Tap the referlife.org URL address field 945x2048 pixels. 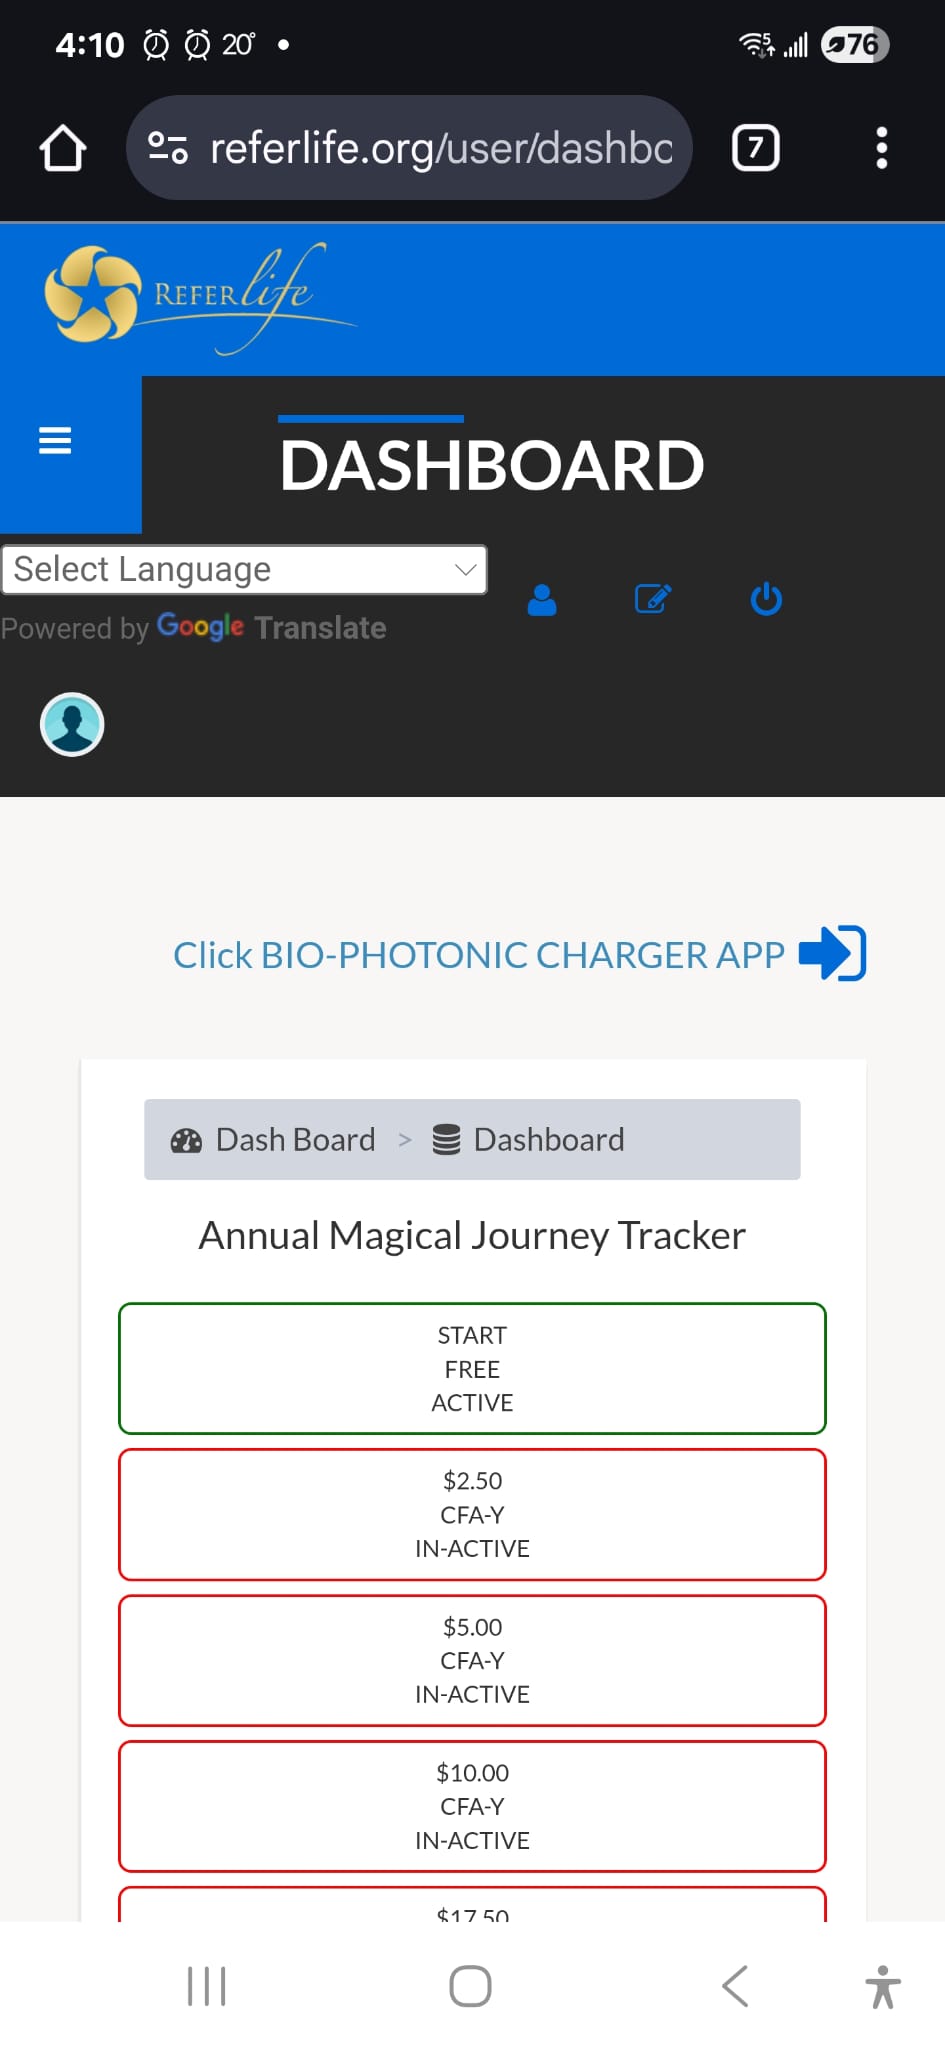tap(441, 148)
